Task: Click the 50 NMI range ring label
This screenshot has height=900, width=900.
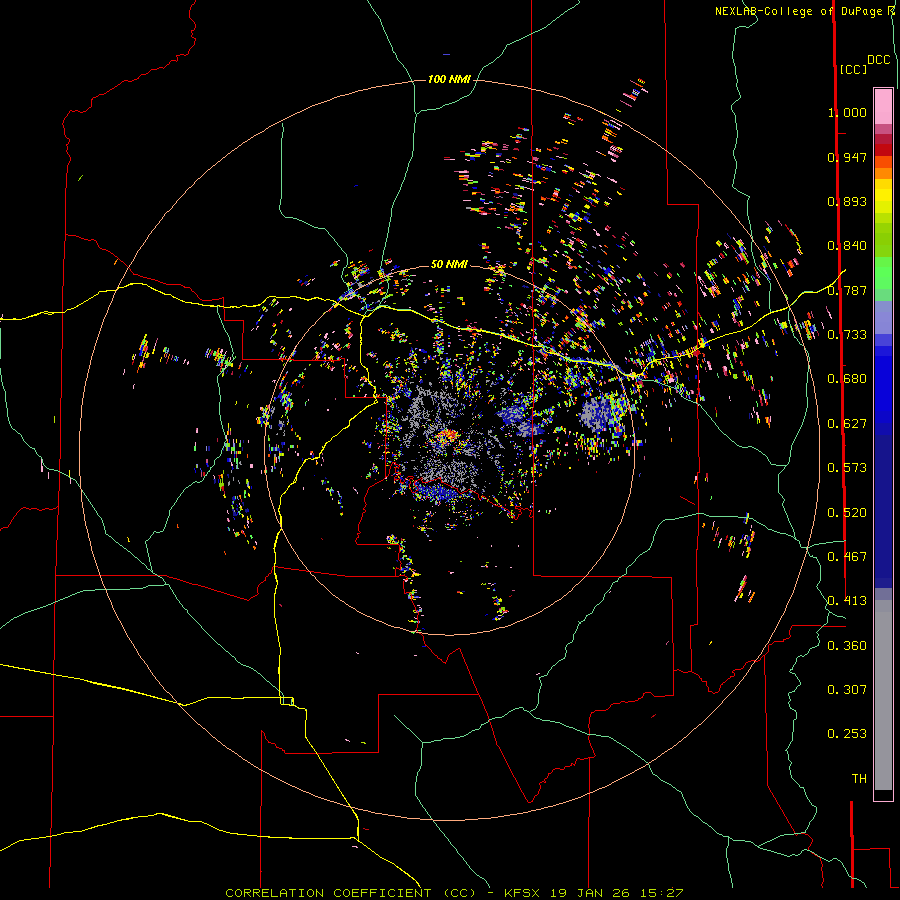Action: coord(449,264)
